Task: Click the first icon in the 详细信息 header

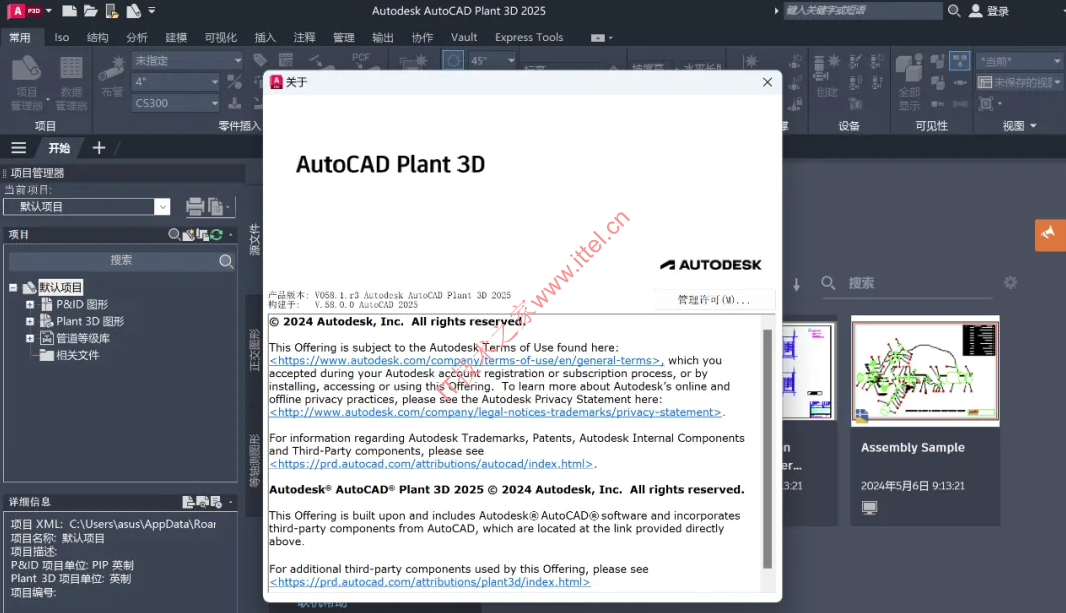Action: coord(188,502)
